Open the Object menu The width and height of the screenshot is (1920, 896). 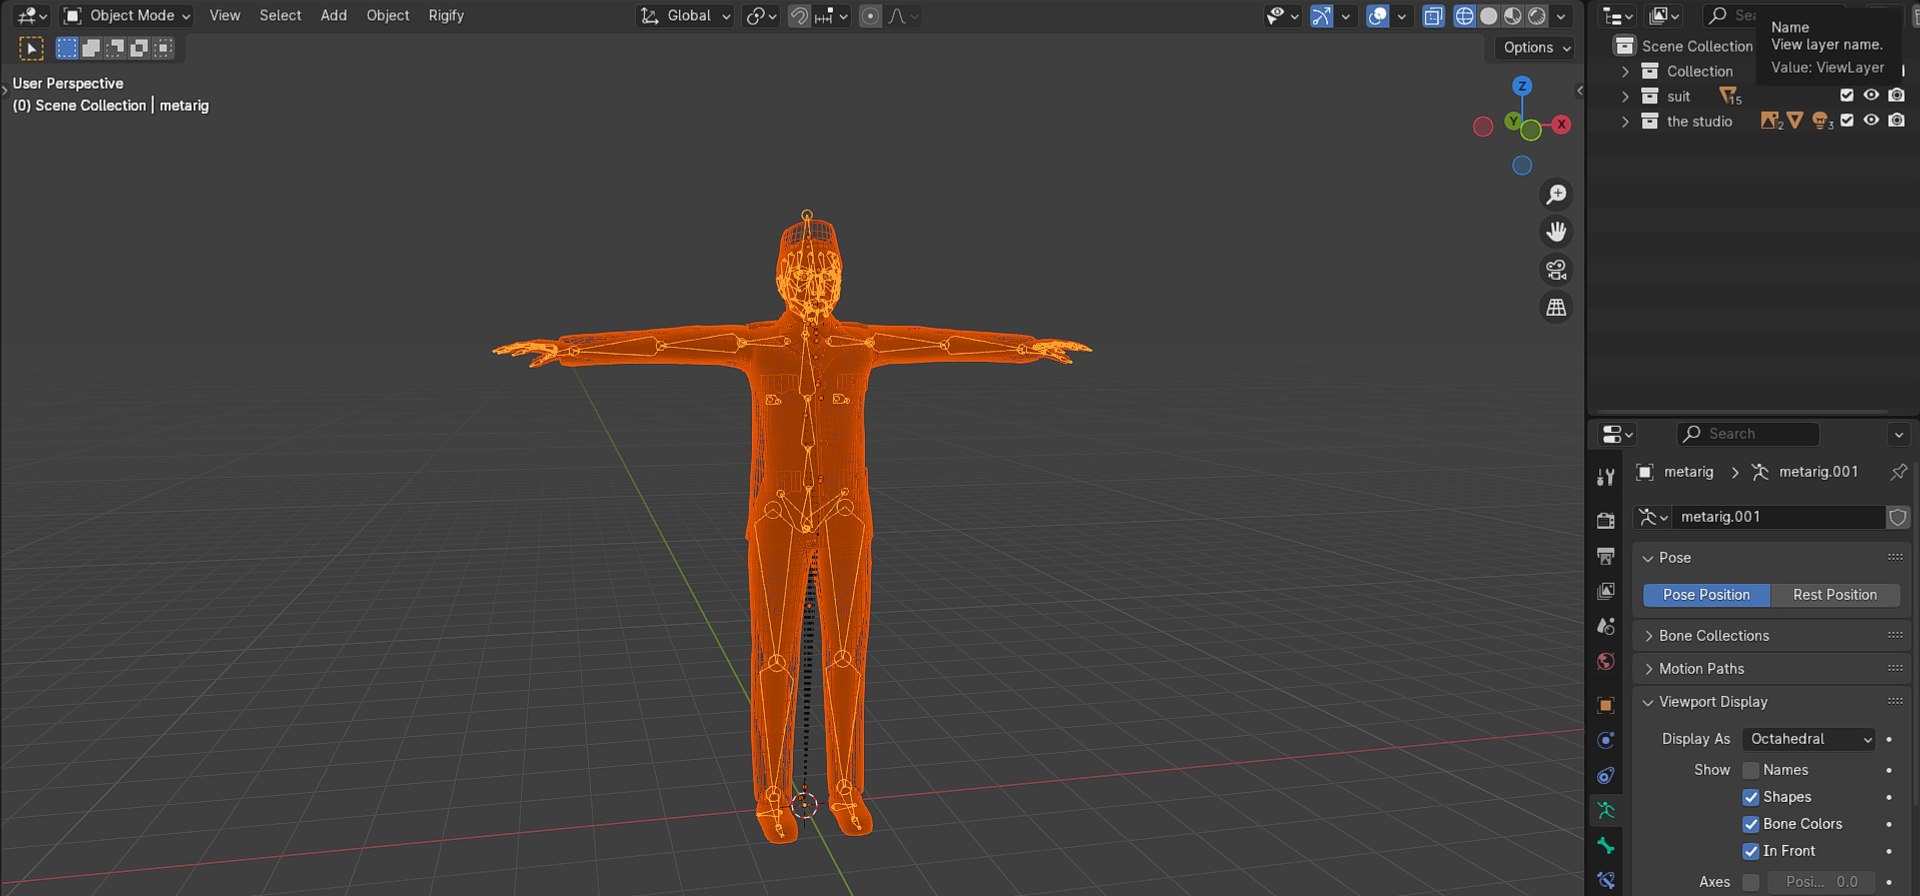click(x=388, y=15)
